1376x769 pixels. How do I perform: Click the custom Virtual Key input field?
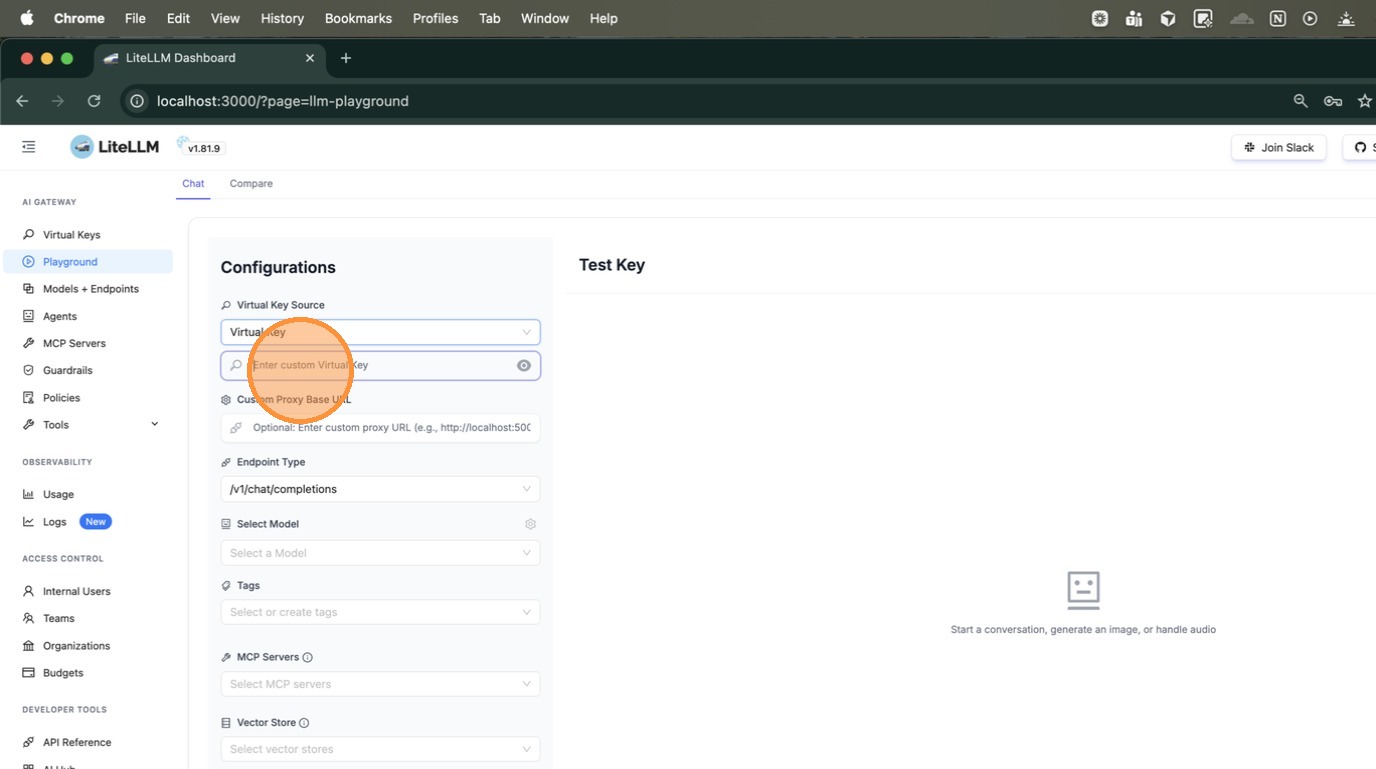(380, 366)
